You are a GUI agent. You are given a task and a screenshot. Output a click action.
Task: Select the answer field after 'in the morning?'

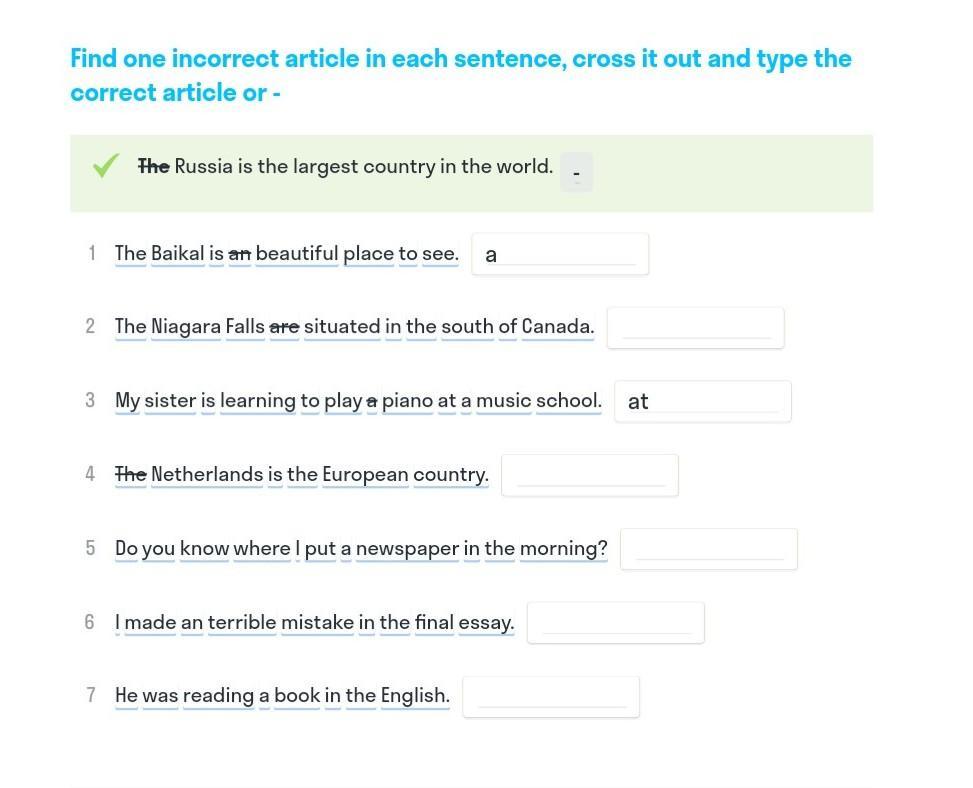point(708,549)
